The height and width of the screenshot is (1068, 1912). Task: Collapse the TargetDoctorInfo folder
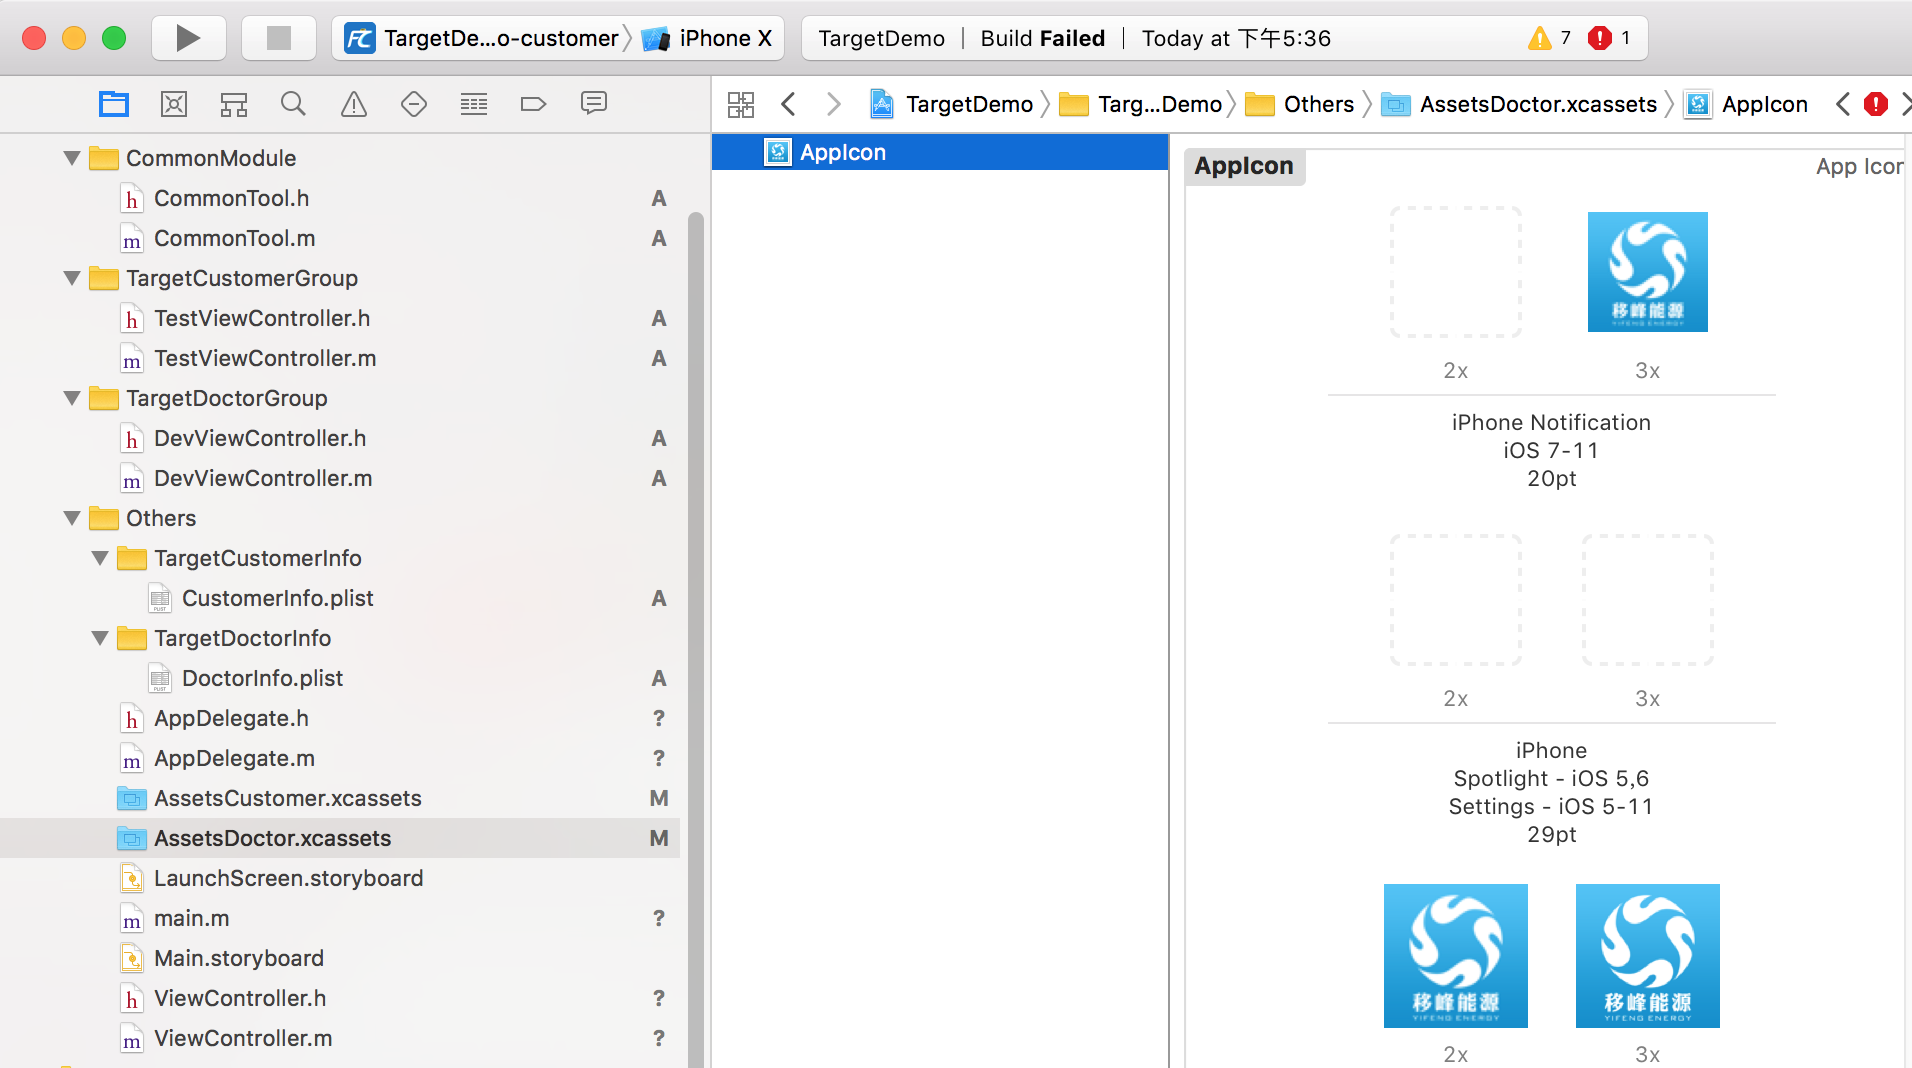(100, 638)
